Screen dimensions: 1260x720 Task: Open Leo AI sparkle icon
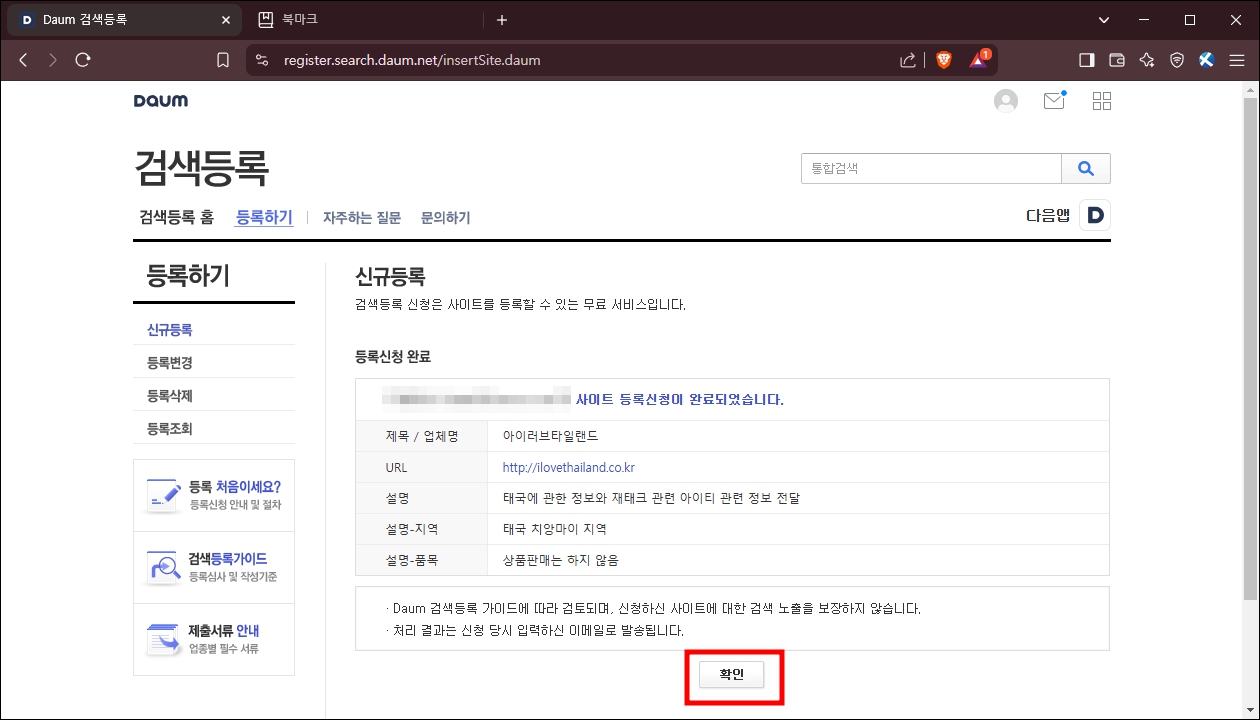pyautogui.click(x=1147, y=60)
